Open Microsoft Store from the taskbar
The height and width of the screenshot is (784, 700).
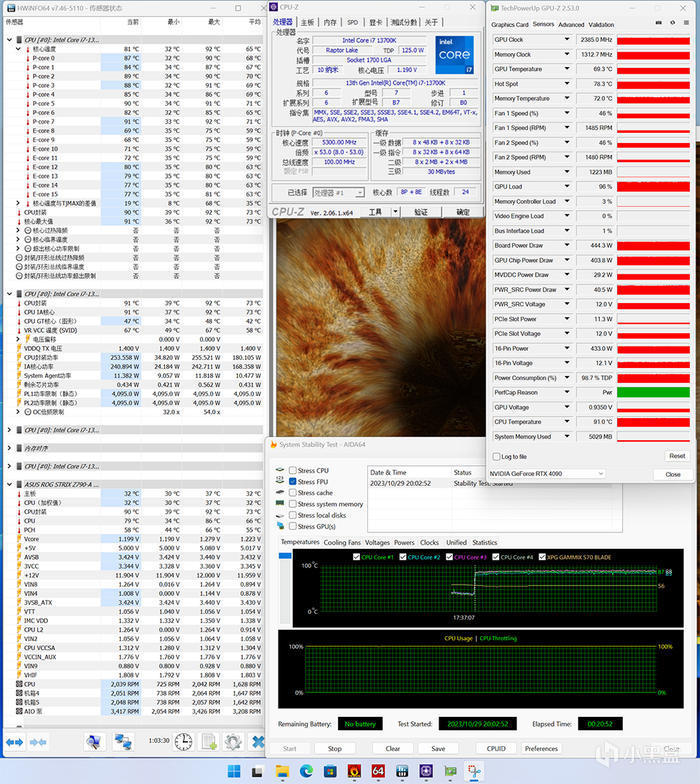(x=330, y=771)
